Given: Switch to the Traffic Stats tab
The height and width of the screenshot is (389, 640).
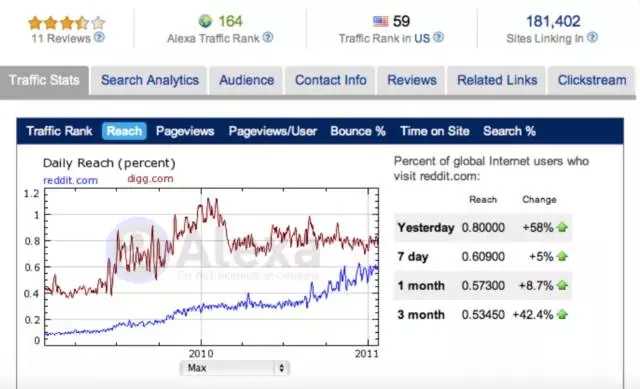Looking at the screenshot, I should [x=44, y=80].
